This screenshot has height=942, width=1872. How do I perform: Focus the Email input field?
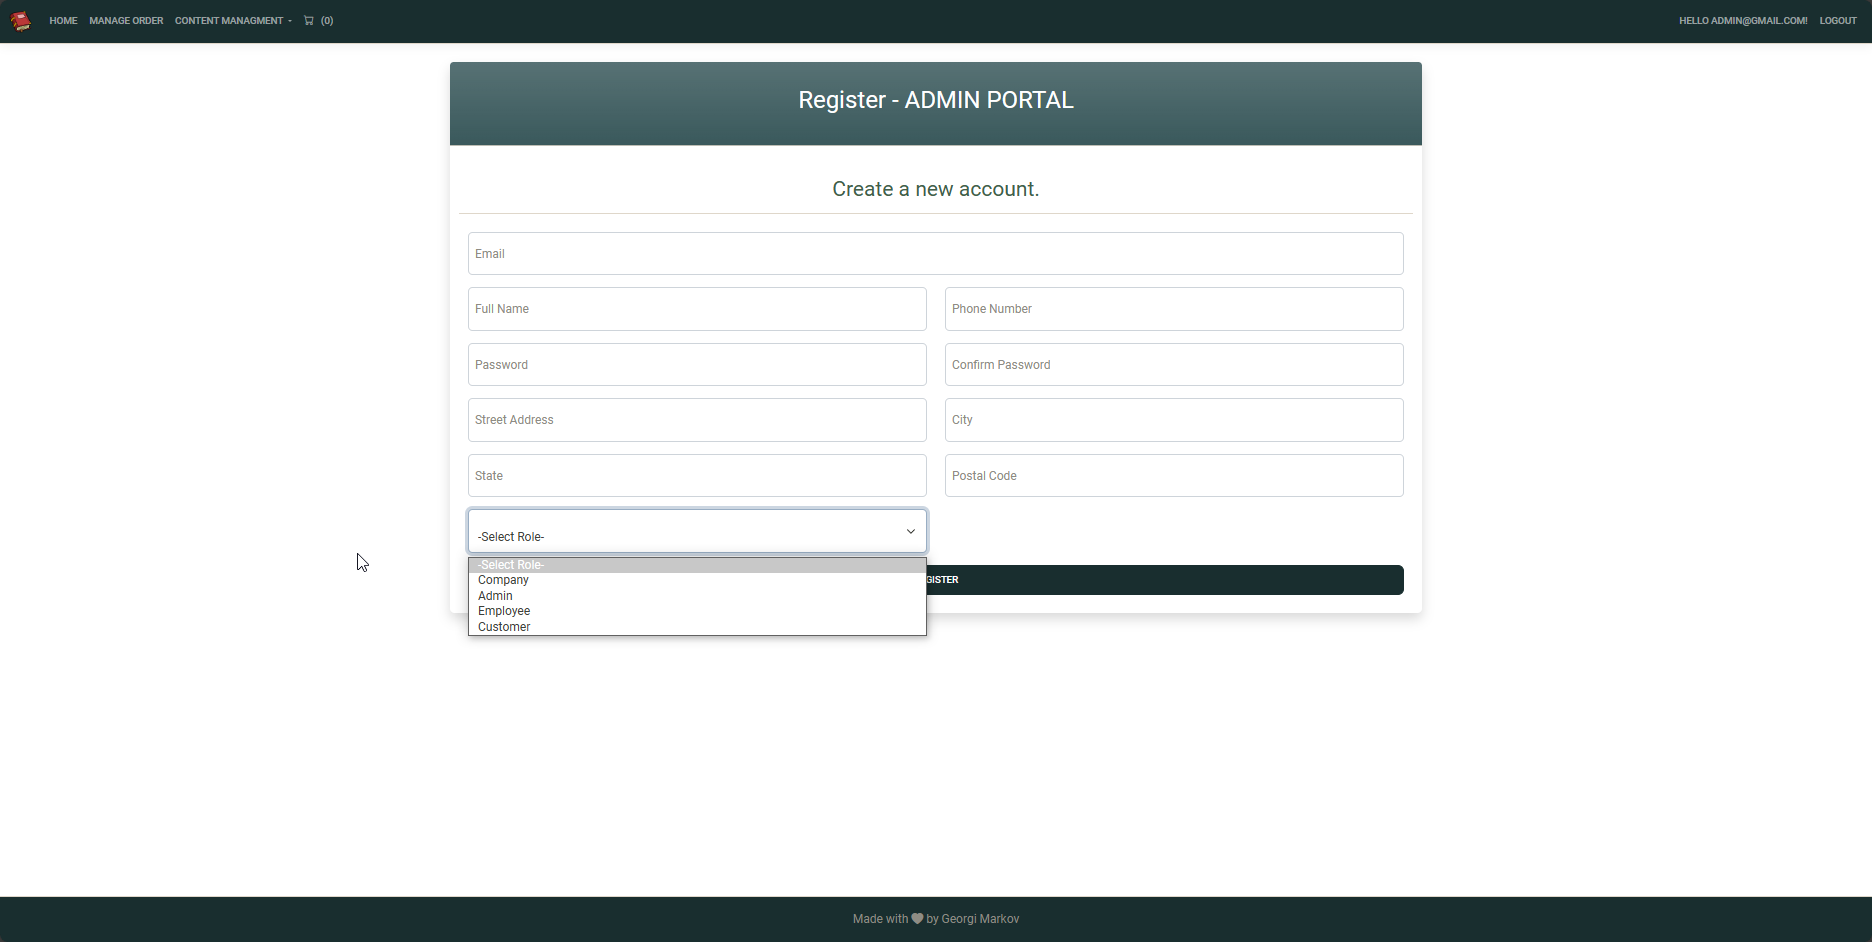point(935,254)
